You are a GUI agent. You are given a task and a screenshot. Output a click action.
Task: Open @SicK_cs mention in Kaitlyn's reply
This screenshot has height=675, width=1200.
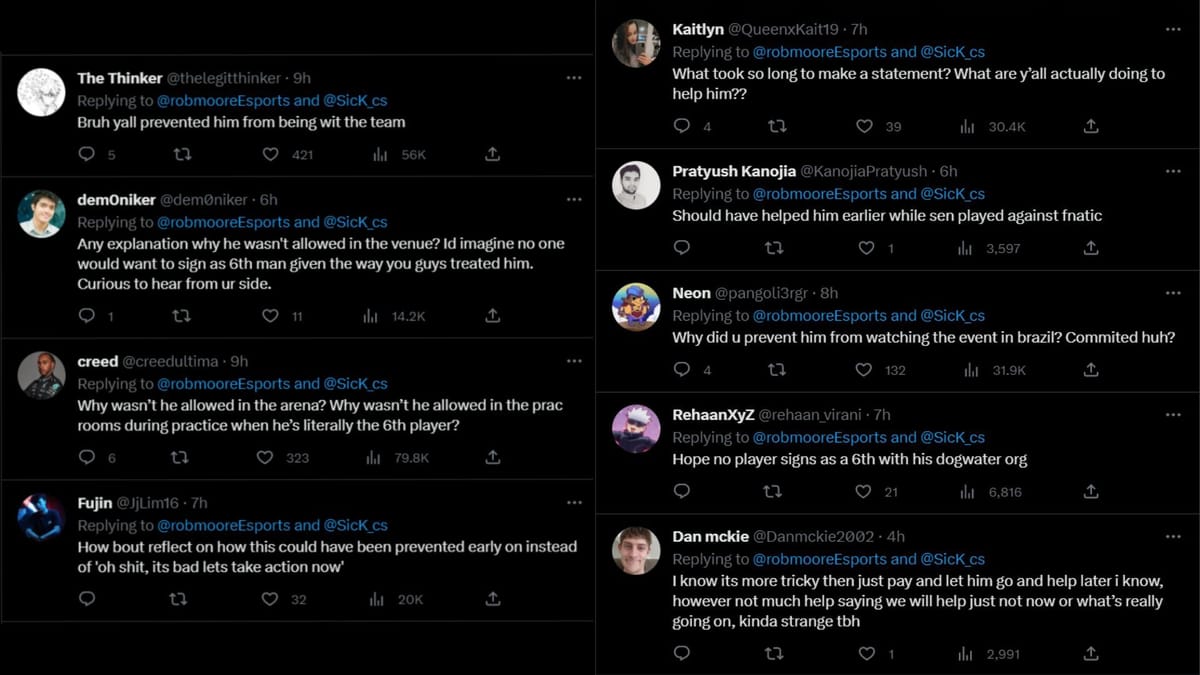tap(951, 51)
